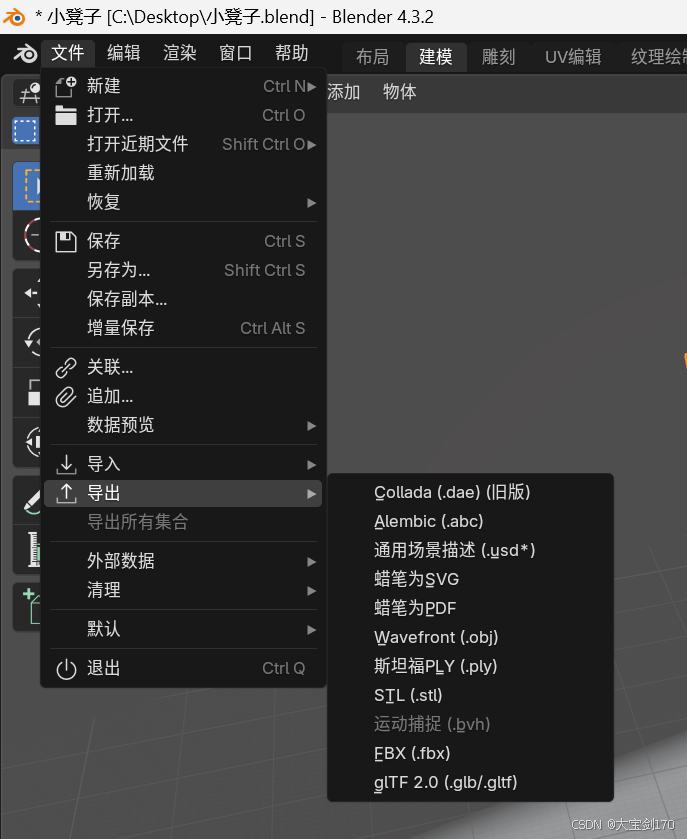Choose 另存为... in the file menu
Image resolution: width=687 pixels, height=839 pixels.
183,270
